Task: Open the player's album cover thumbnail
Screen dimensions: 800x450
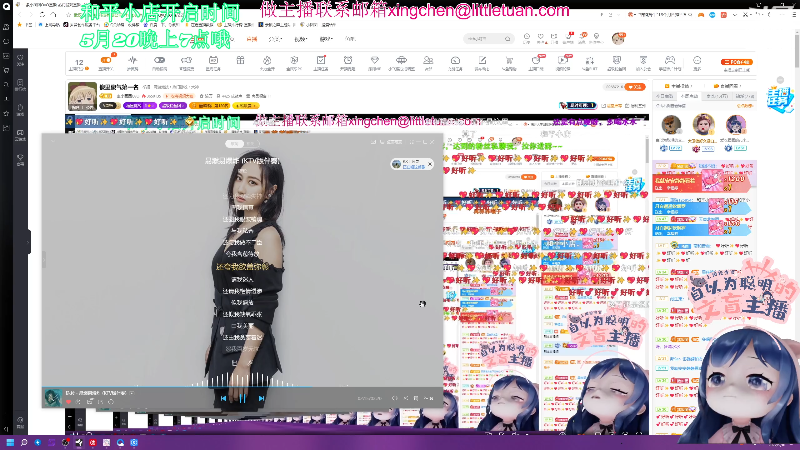Action: (53, 397)
